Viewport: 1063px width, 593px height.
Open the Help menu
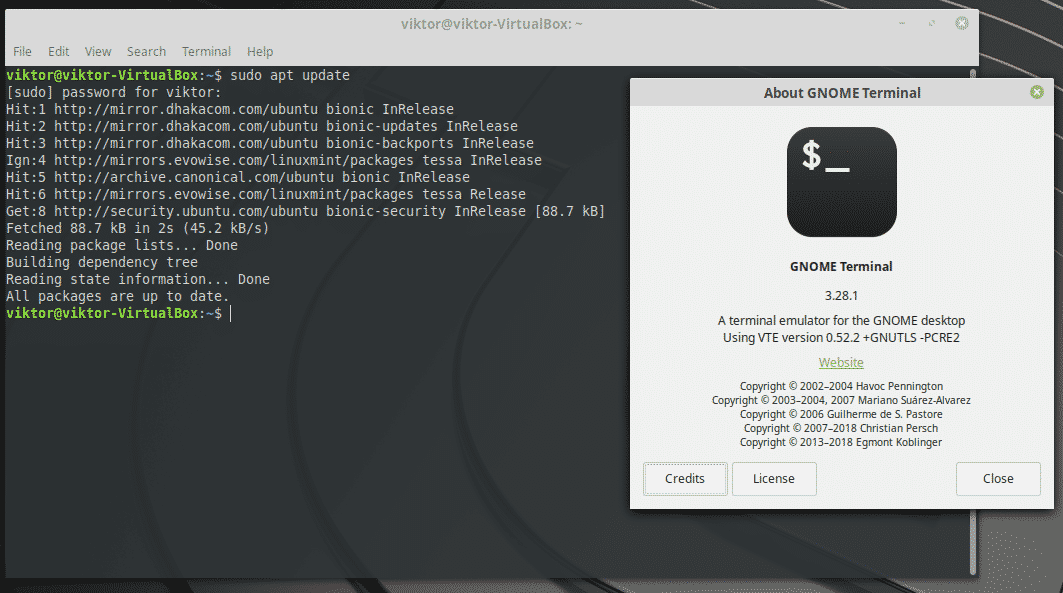tap(260, 51)
